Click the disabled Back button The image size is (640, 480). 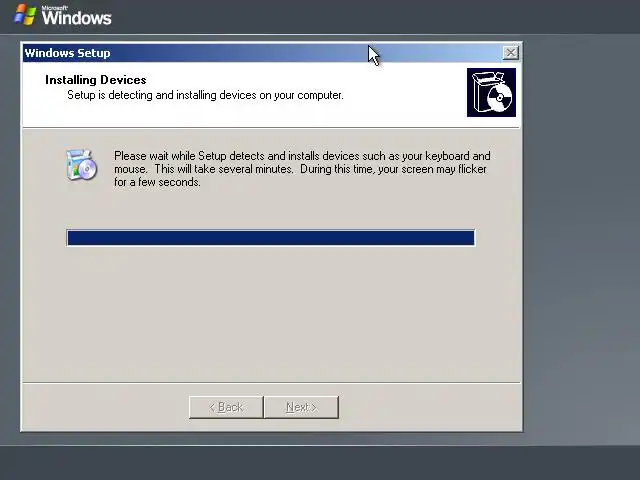[226, 407]
